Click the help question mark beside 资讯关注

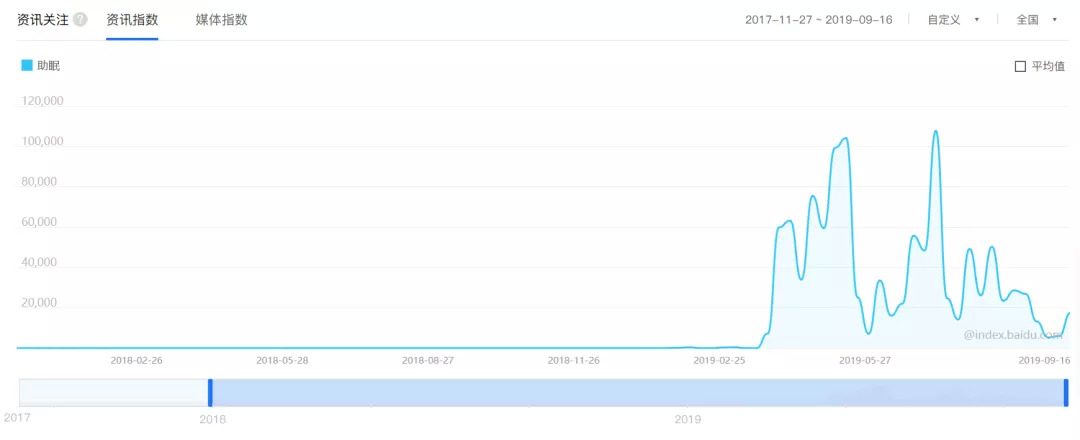pos(80,20)
